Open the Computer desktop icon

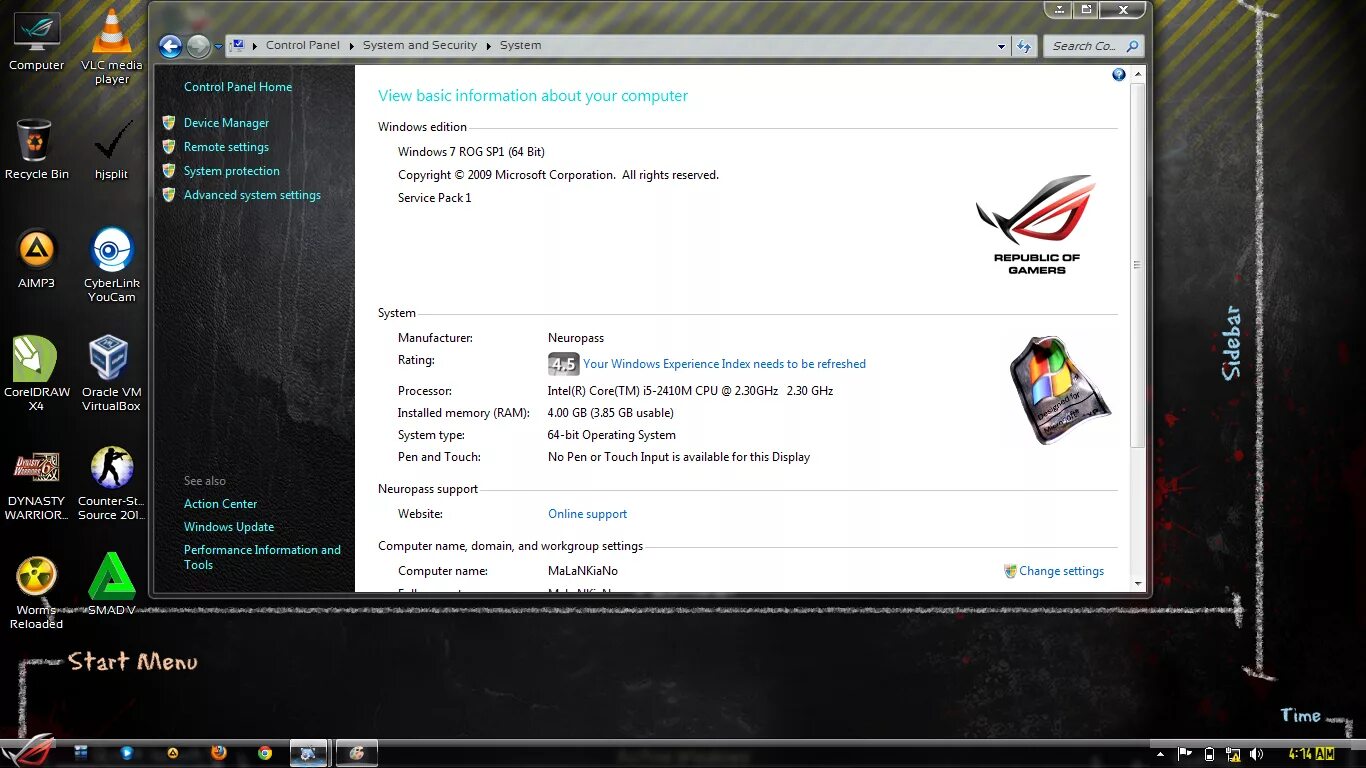pyautogui.click(x=37, y=41)
